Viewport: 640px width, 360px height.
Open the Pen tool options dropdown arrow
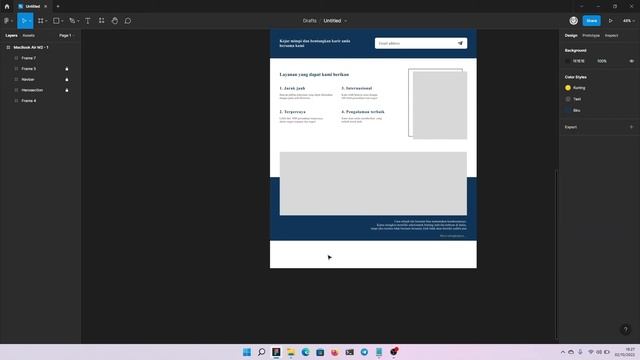tap(78, 21)
